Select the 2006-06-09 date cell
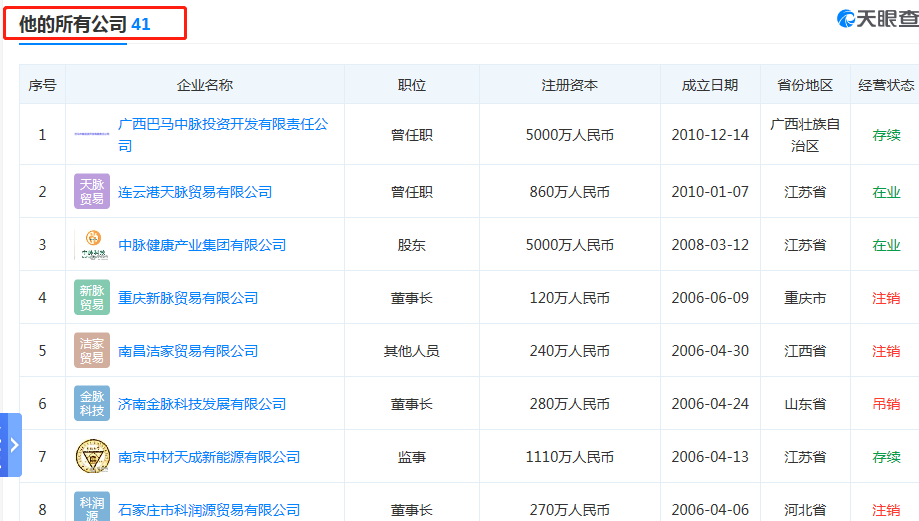Screen dimensions: 919x521 pyautogui.click(x=710, y=298)
